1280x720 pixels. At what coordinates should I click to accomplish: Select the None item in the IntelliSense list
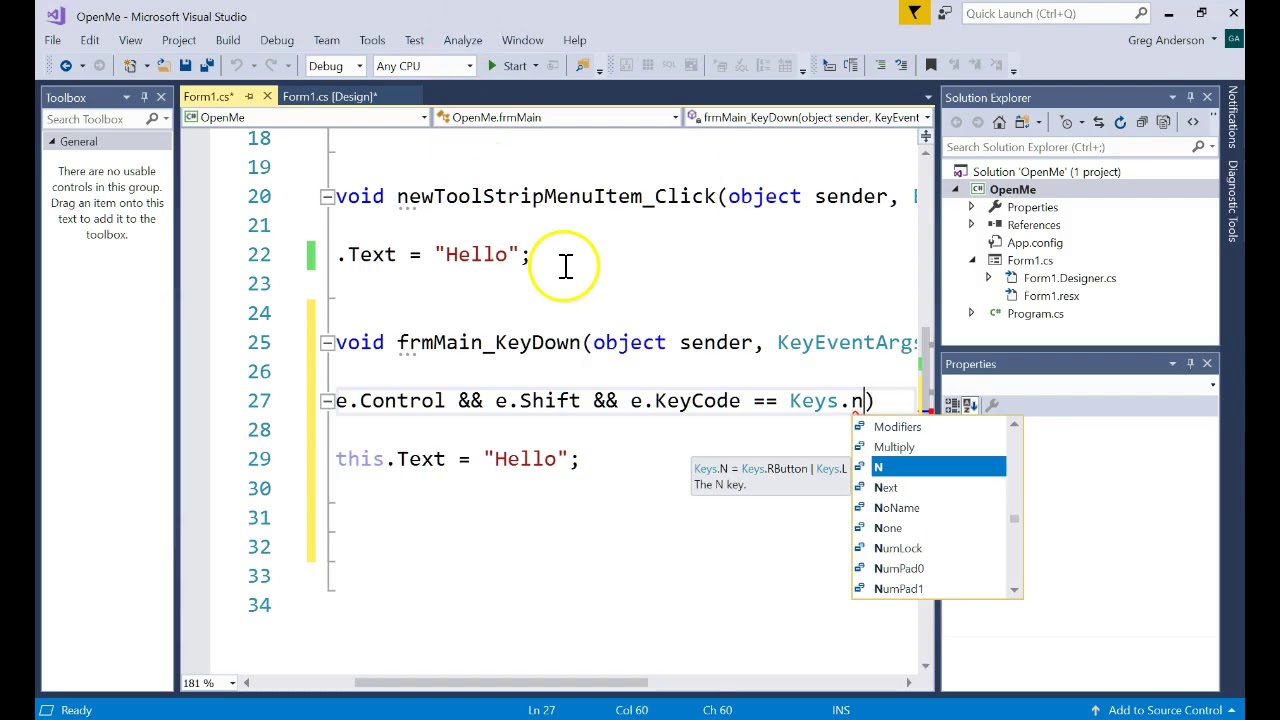888,528
